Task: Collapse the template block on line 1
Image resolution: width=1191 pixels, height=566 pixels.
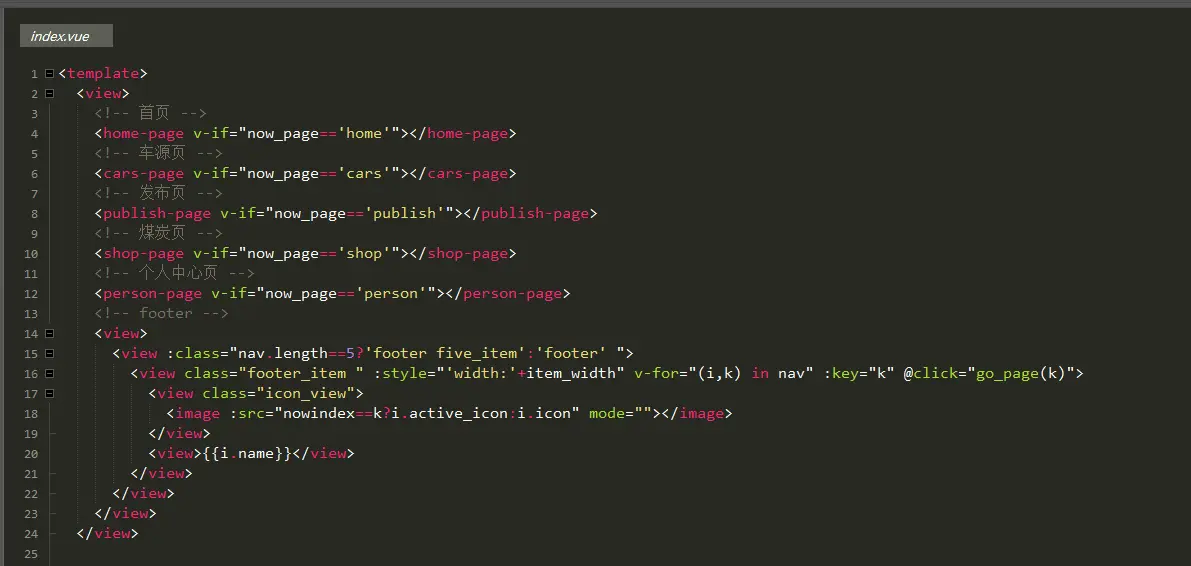Action: (x=49, y=74)
